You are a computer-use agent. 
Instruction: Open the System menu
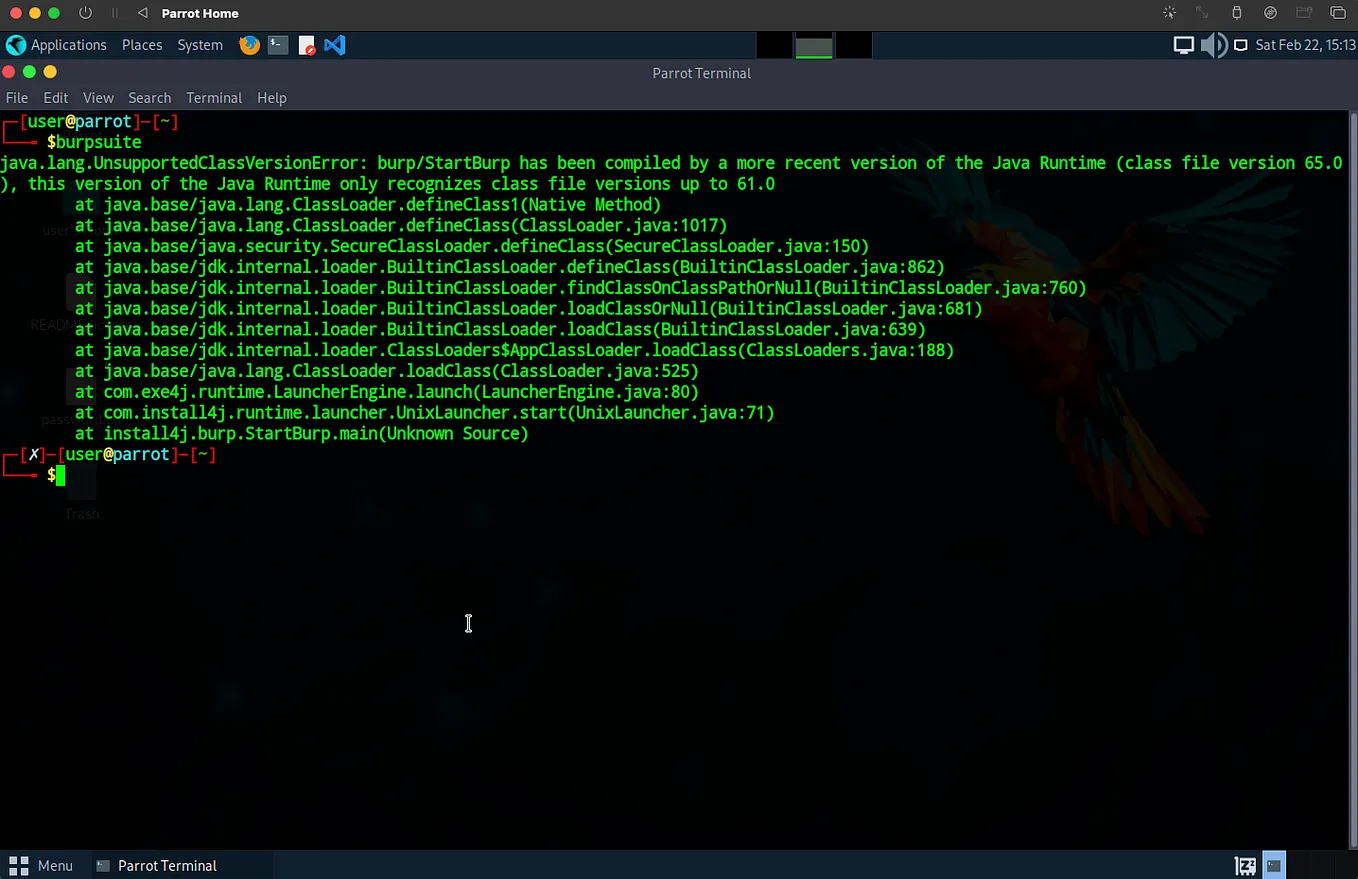[x=199, y=45]
